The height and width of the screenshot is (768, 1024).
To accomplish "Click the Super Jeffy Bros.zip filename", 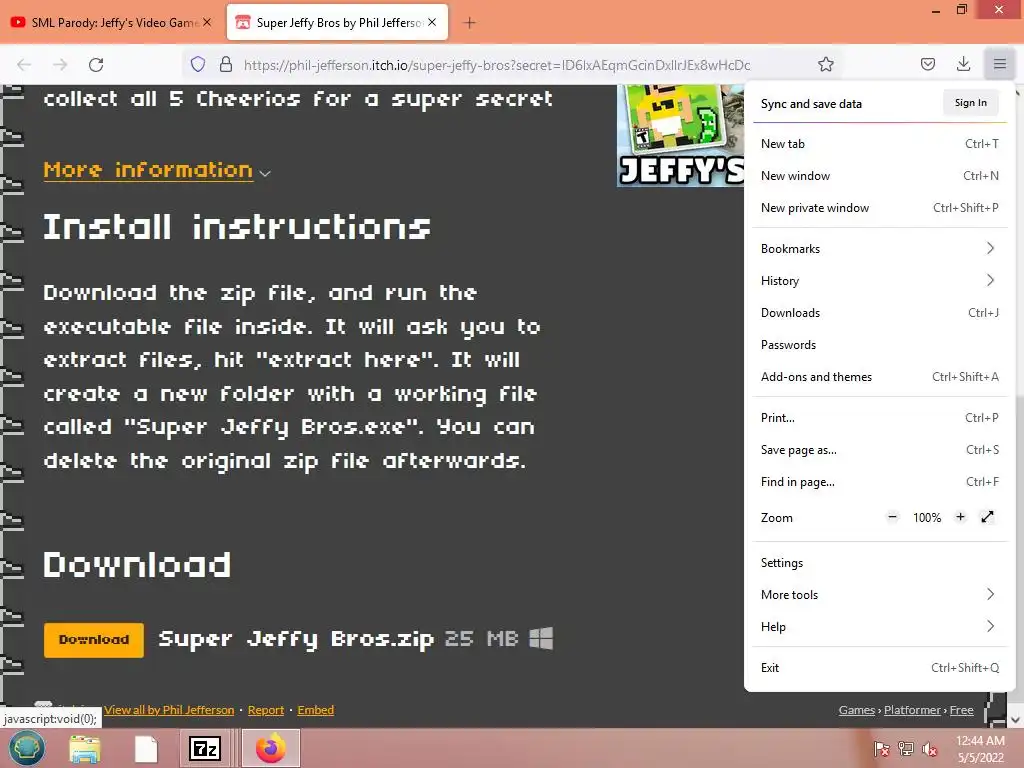I will [x=296, y=639].
